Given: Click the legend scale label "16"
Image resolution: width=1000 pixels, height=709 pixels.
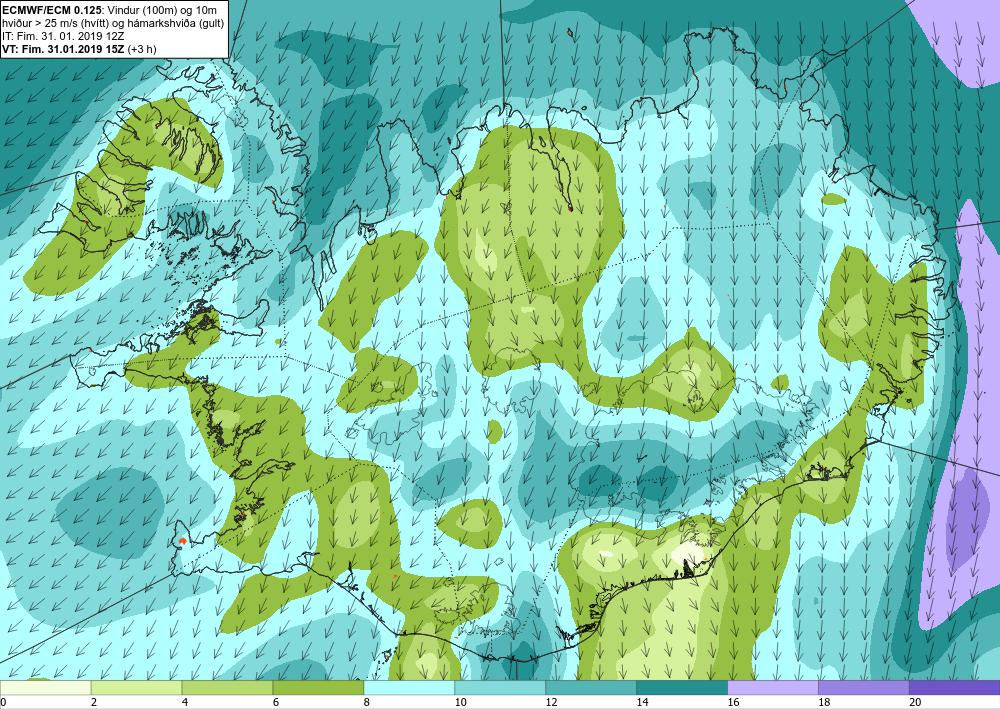Looking at the screenshot, I should point(733,702).
